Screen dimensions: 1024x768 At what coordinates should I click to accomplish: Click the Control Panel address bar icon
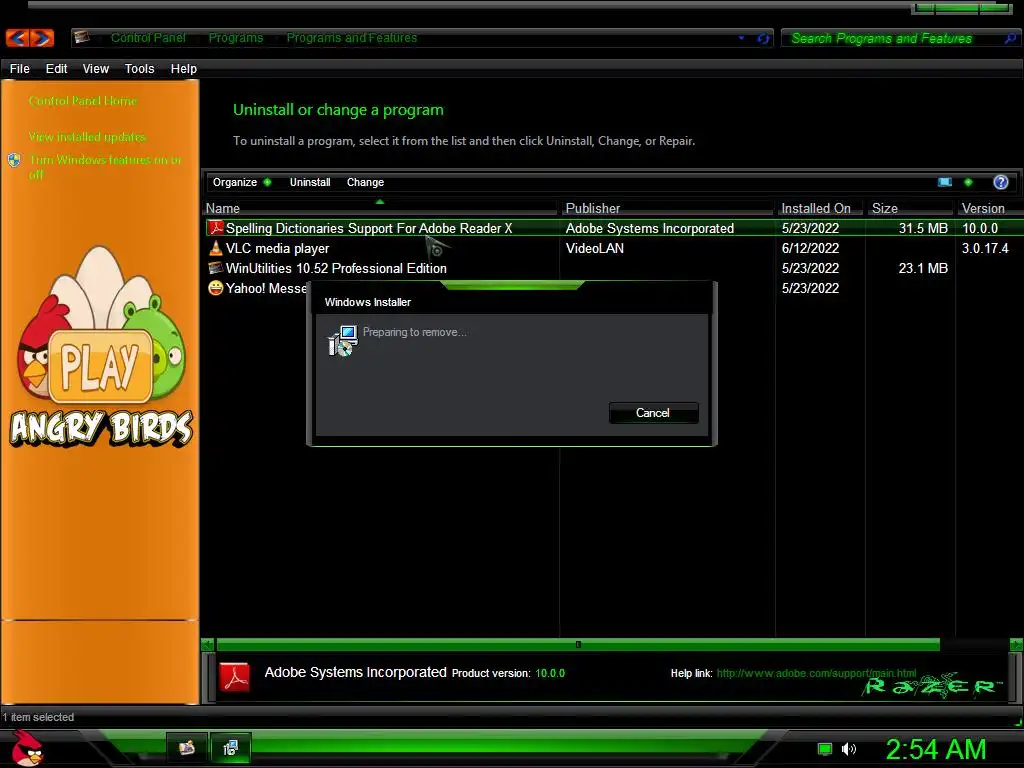(82, 37)
